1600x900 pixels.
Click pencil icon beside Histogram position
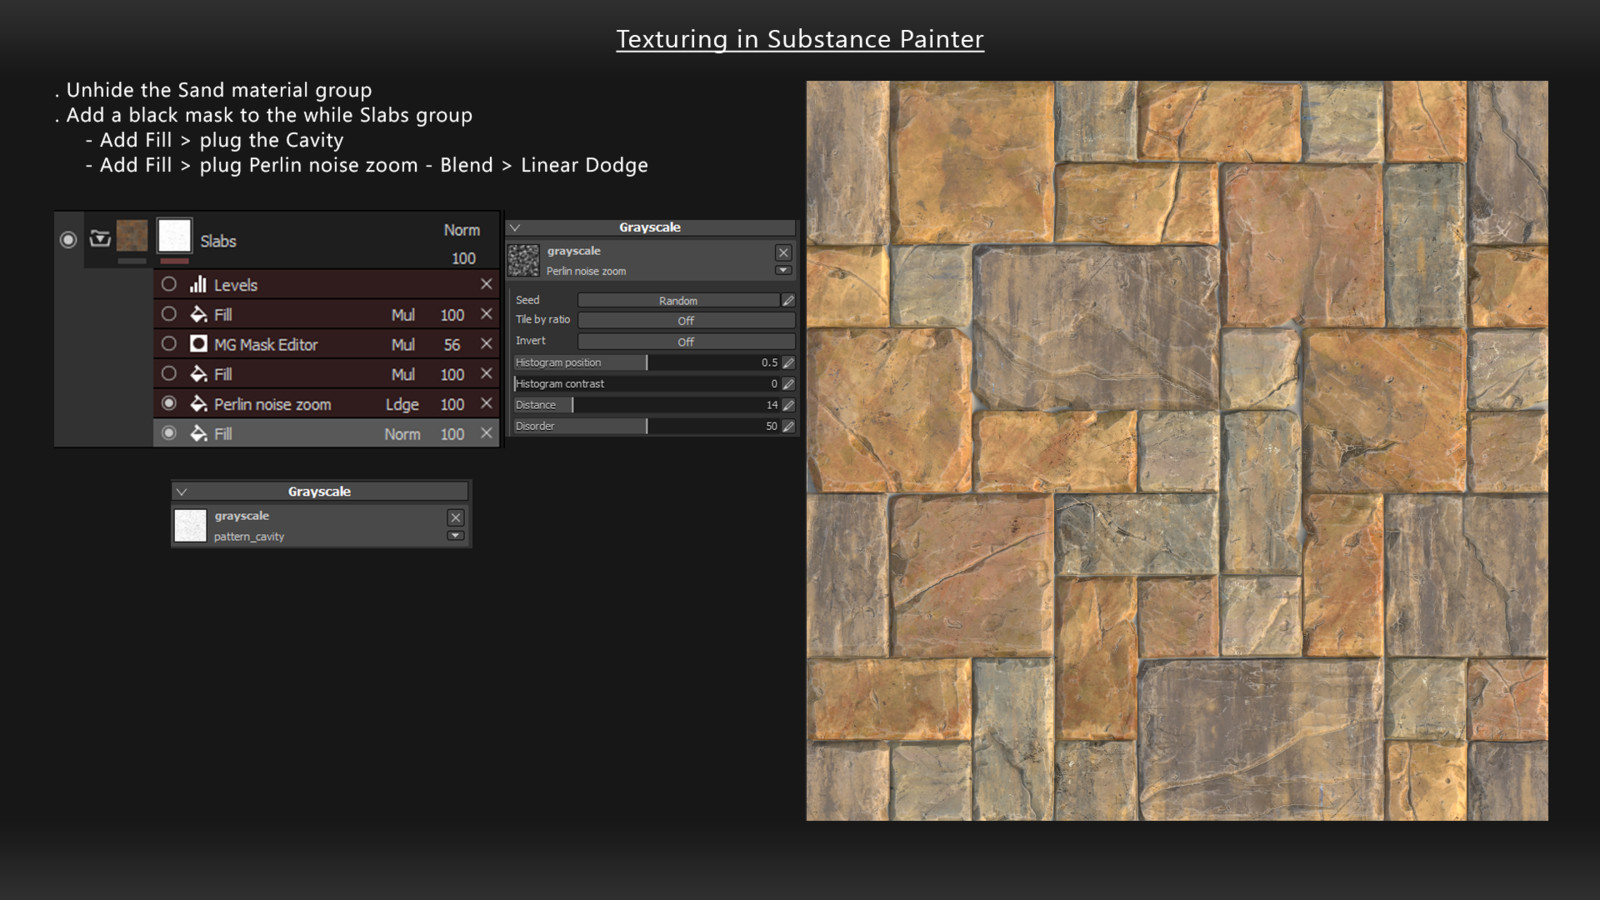click(x=788, y=363)
